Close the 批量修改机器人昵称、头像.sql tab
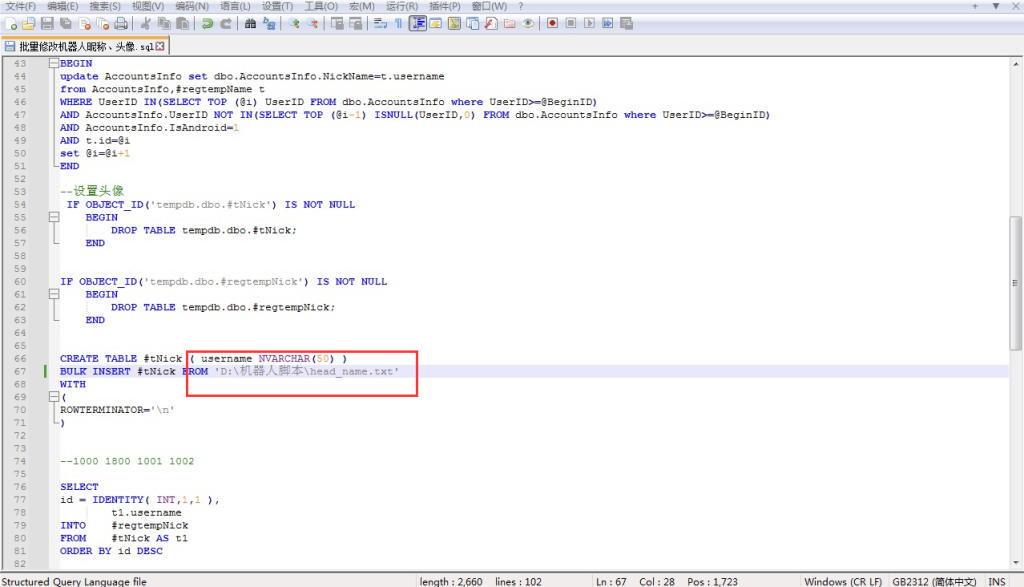Image resolution: width=1024 pixels, height=587 pixels. coord(160,46)
